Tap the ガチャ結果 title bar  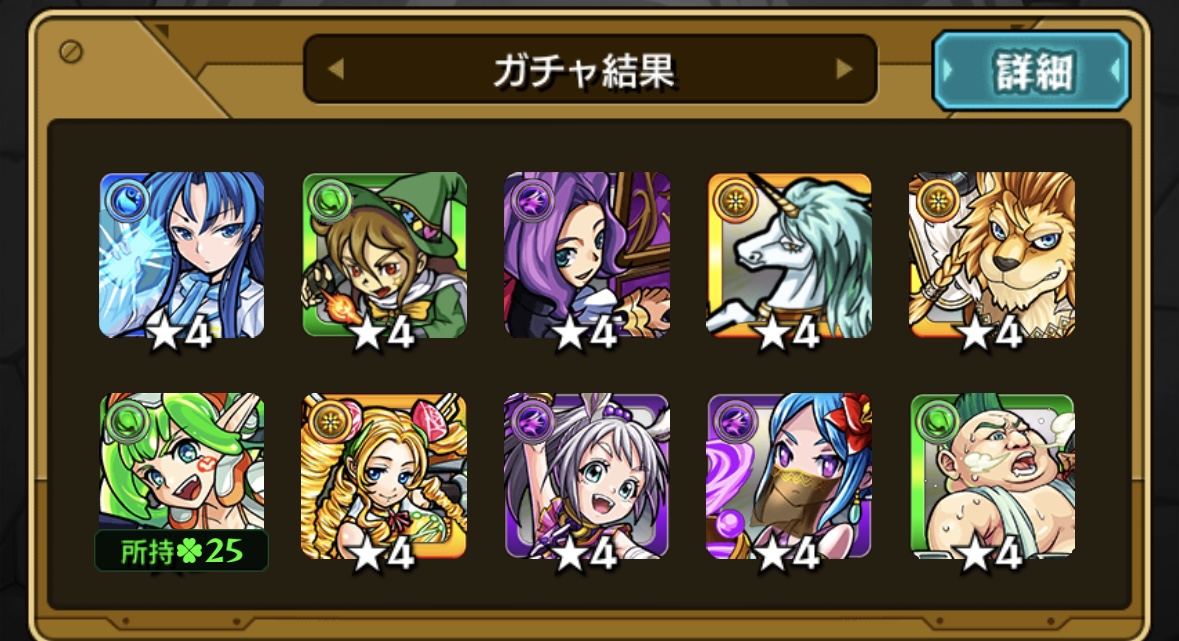click(x=590, y=69)
